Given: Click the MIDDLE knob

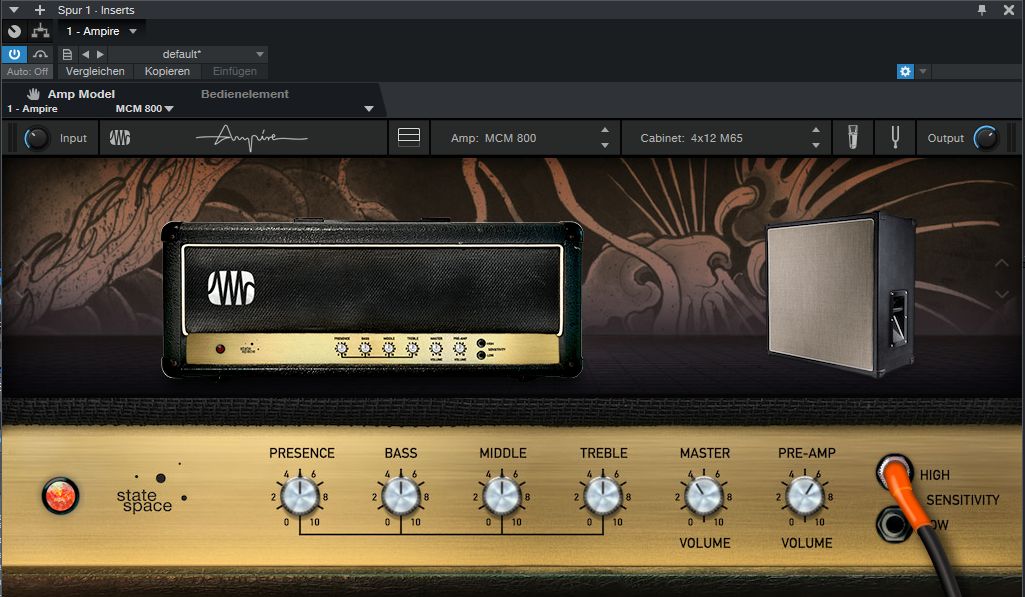Looking at the screenshot, I should click(x=501, y=496).
